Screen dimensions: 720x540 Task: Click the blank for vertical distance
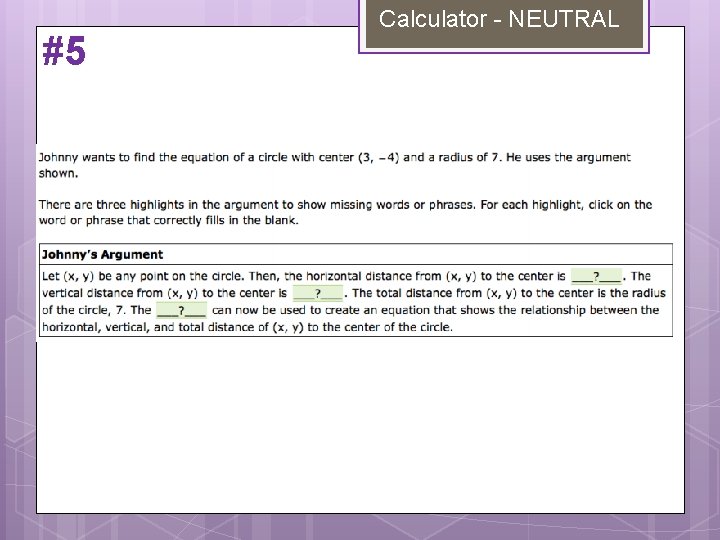click(318, 293)
